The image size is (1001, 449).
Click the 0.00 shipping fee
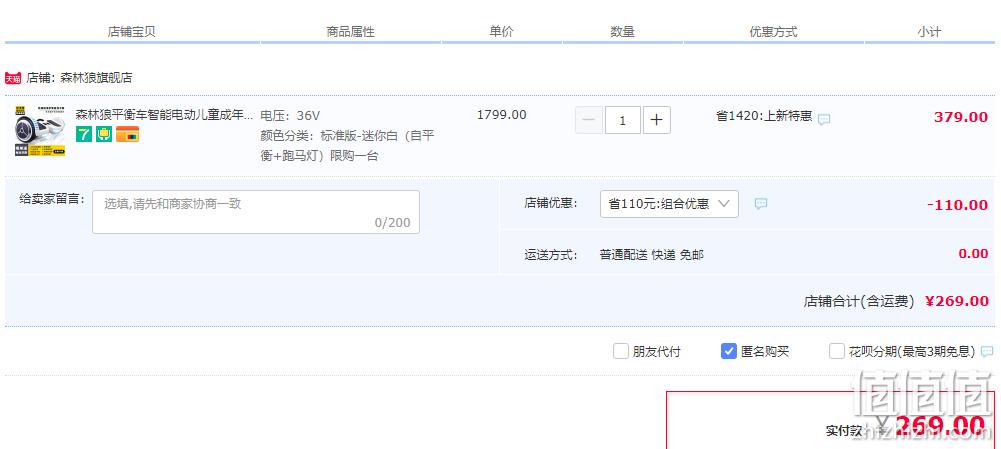pos(974,254)
